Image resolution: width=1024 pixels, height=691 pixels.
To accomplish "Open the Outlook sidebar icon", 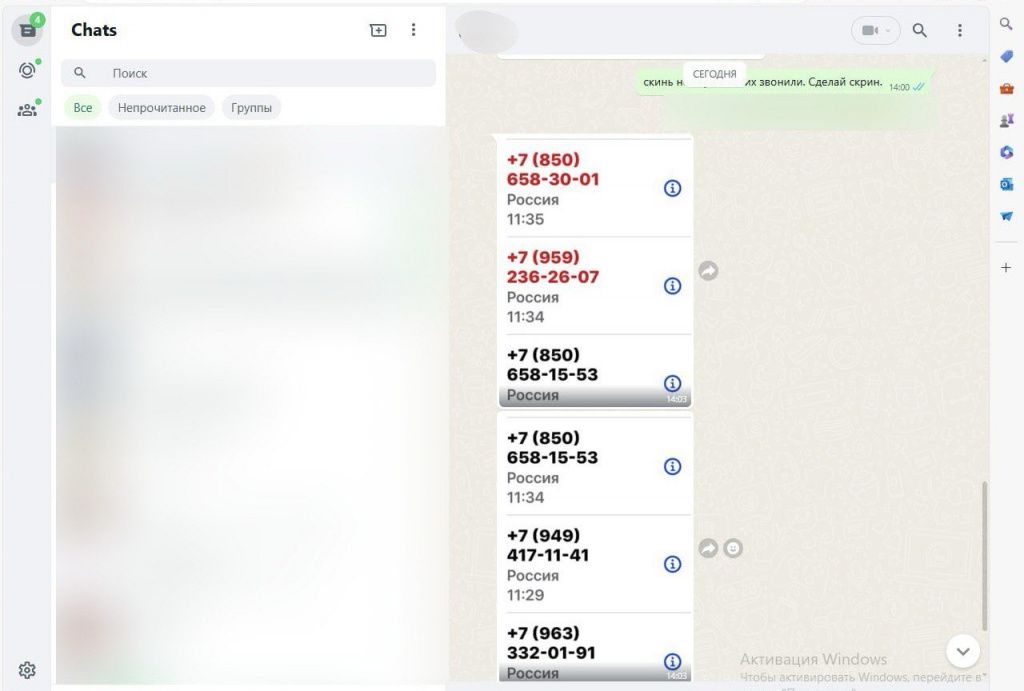I will [x=1006, y=184].
